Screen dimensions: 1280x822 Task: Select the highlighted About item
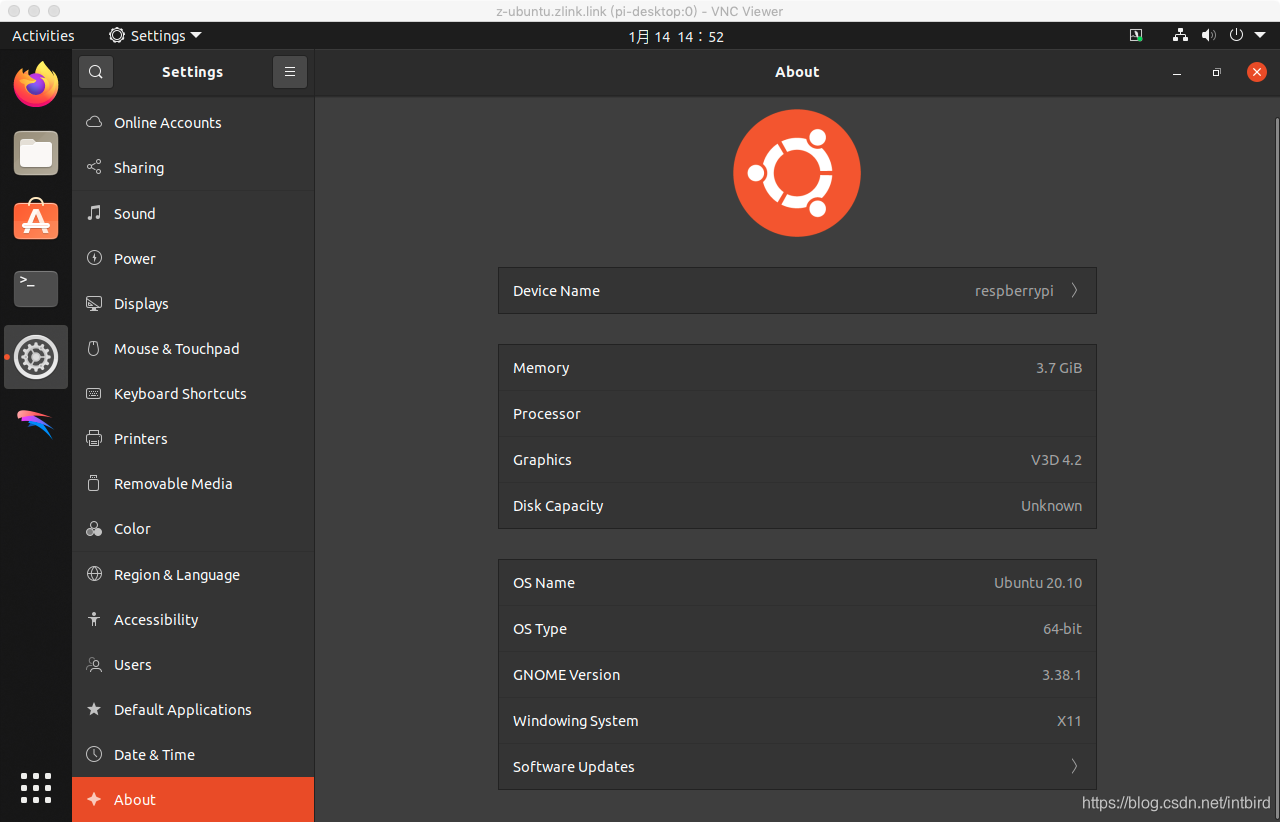pos(193,799)
